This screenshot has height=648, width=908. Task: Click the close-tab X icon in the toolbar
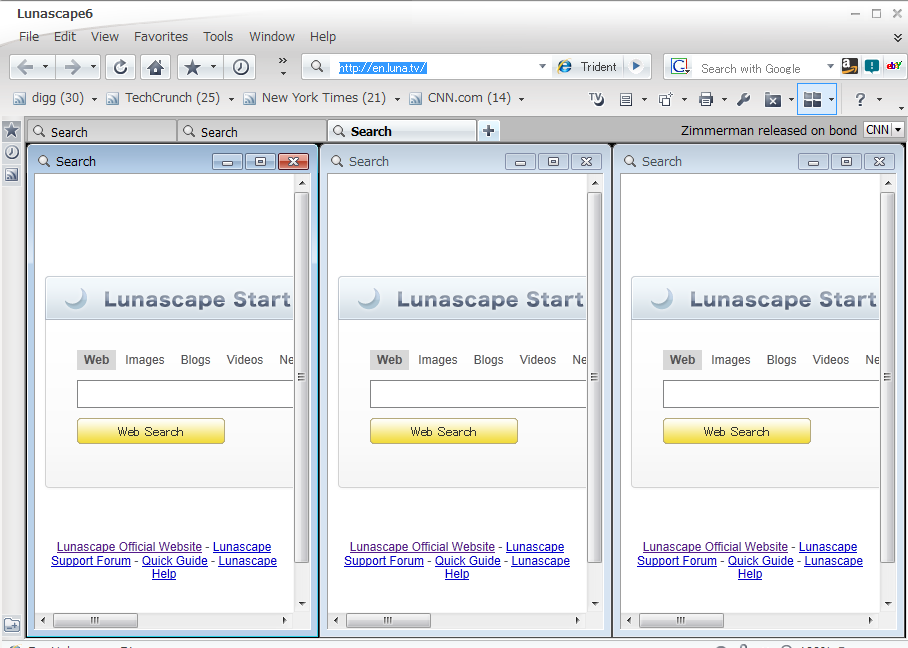coord(772,100)
